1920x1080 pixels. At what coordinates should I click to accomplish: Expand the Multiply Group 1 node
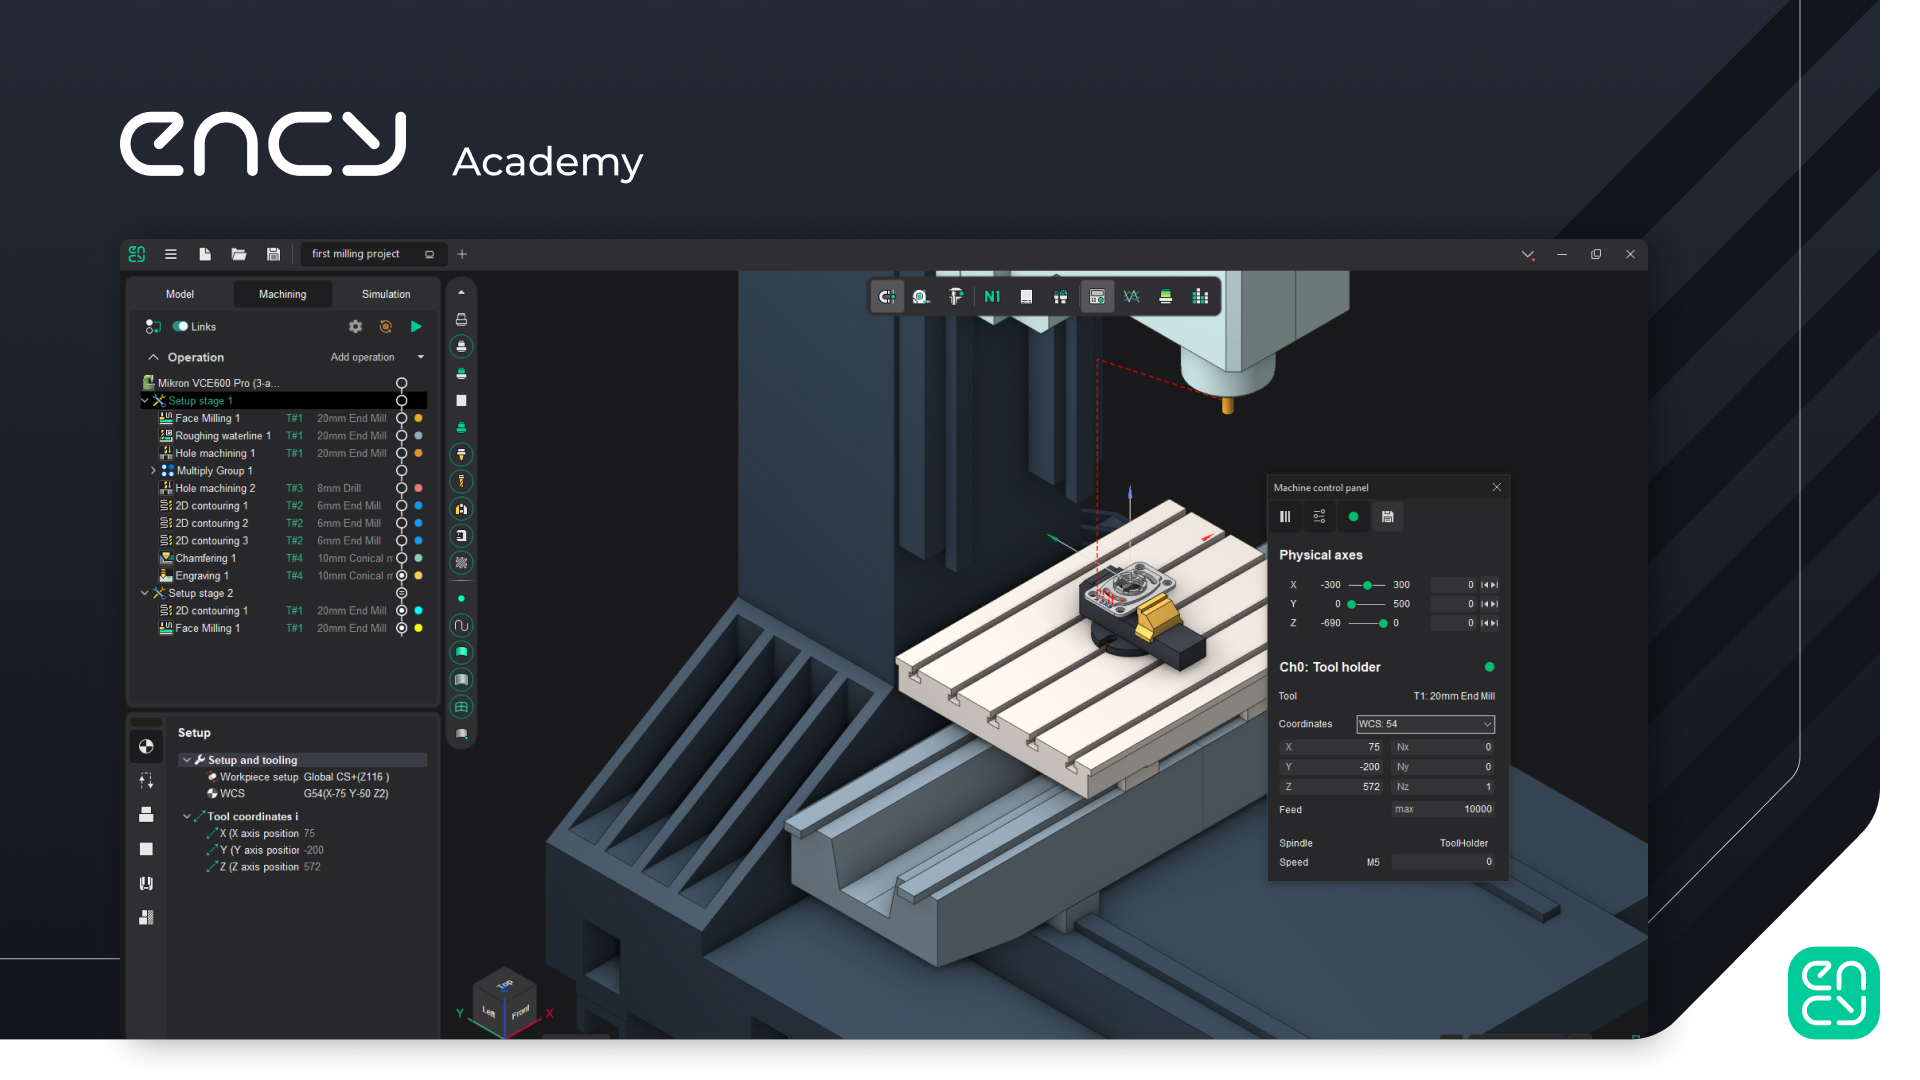point(152,470)
